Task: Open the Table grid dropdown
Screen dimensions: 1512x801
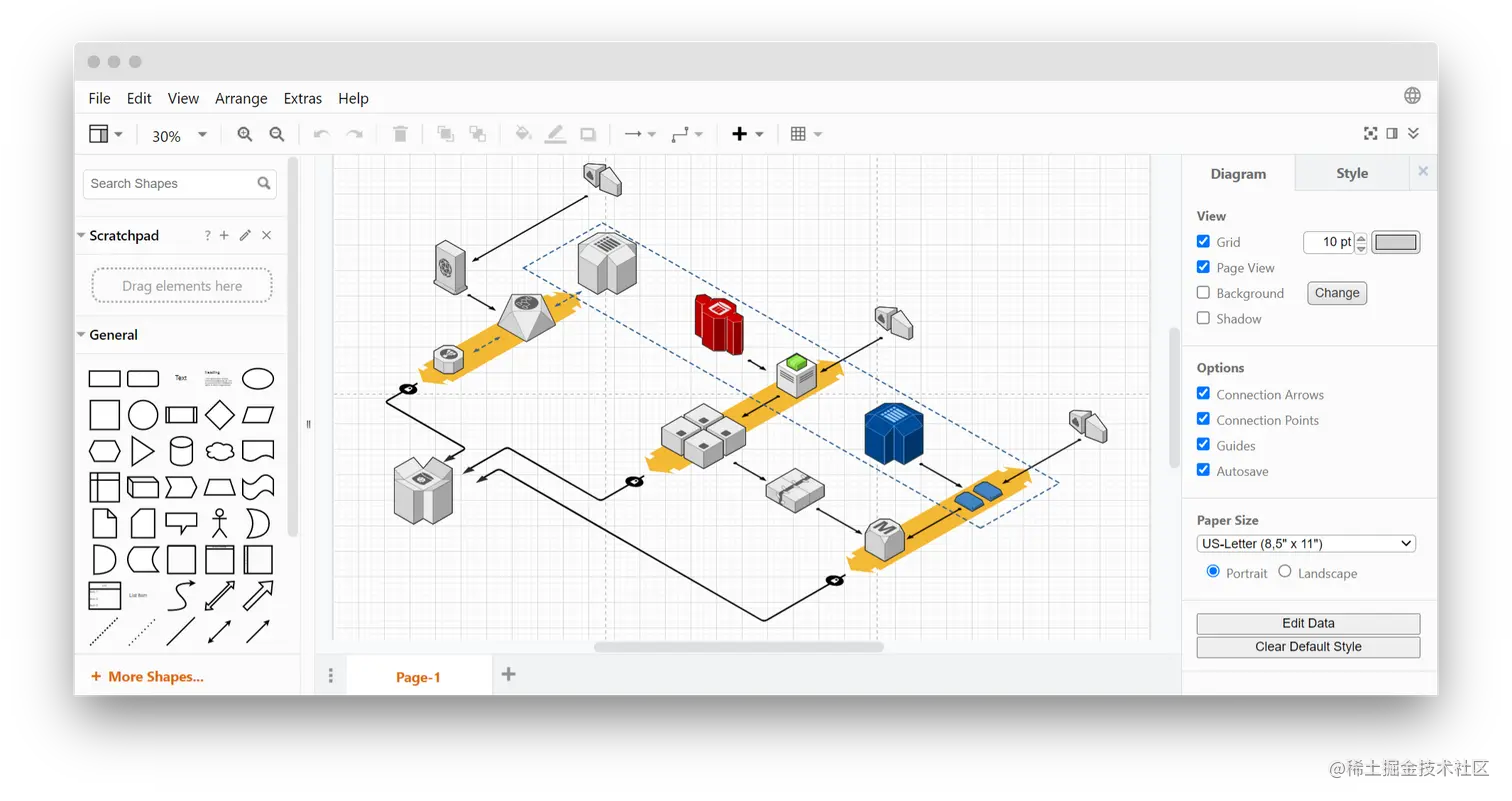Action: coord(806,134)
